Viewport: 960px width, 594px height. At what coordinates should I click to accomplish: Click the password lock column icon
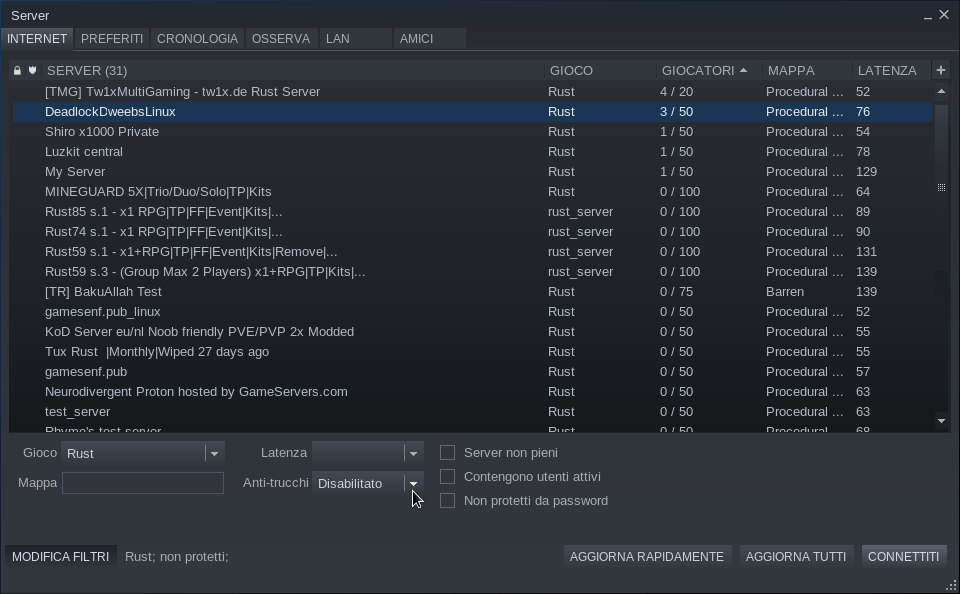pos(17,70)
